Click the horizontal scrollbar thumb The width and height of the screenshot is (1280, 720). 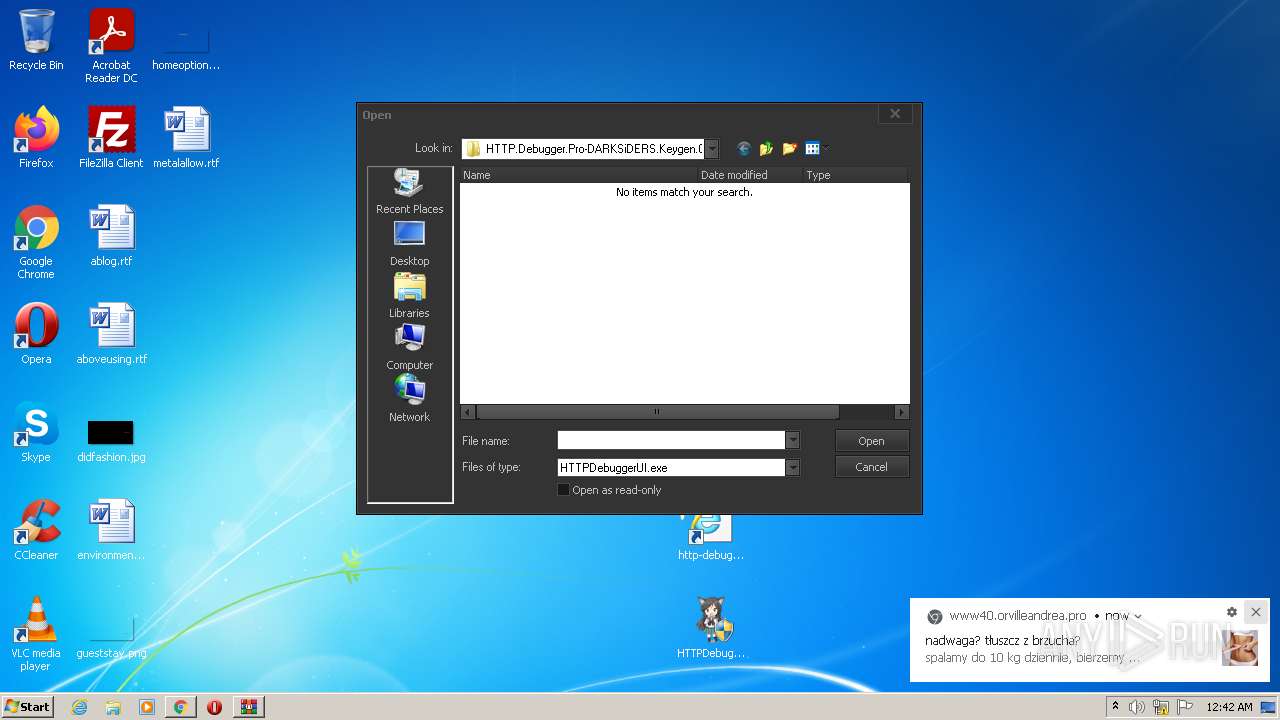(x=657, y=412)
